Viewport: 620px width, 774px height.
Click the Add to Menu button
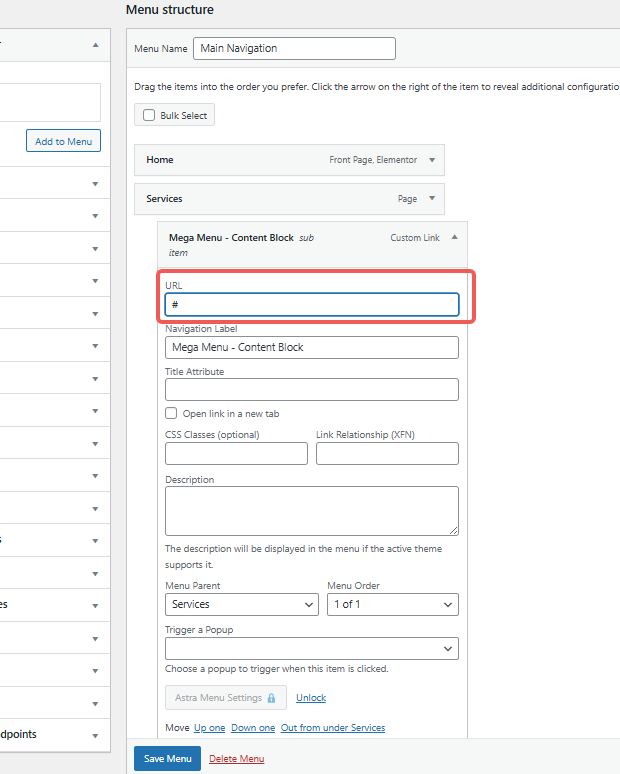[63, 142]
